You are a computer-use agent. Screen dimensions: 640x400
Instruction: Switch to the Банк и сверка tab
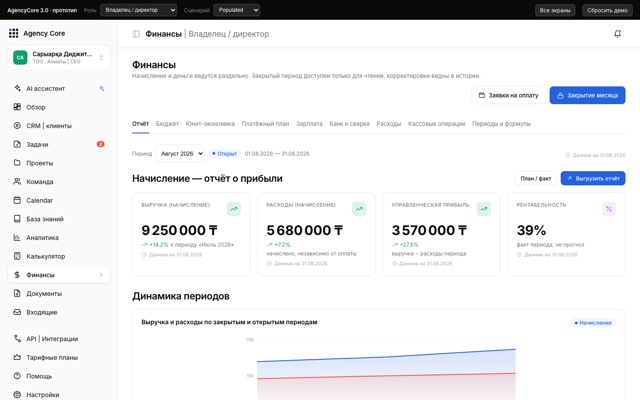[x=349, y=124]
